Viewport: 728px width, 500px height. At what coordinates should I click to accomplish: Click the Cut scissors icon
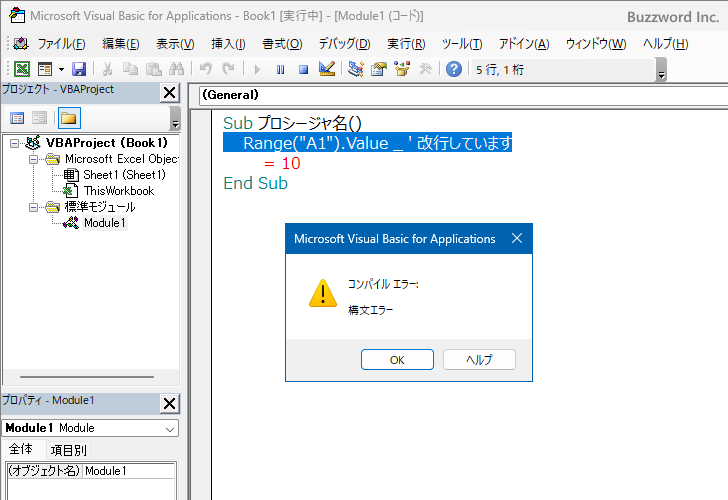click(x=107, y=69)
